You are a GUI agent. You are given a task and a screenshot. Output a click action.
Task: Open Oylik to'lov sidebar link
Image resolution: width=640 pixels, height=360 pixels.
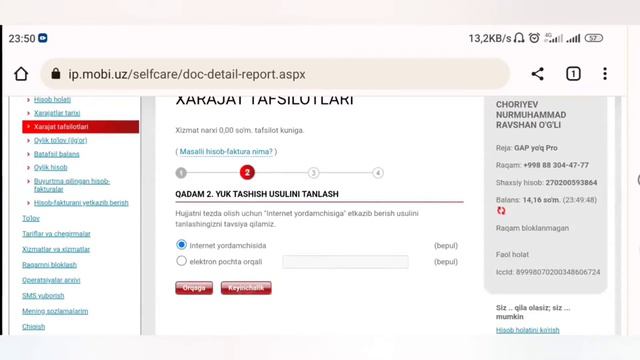60,140
